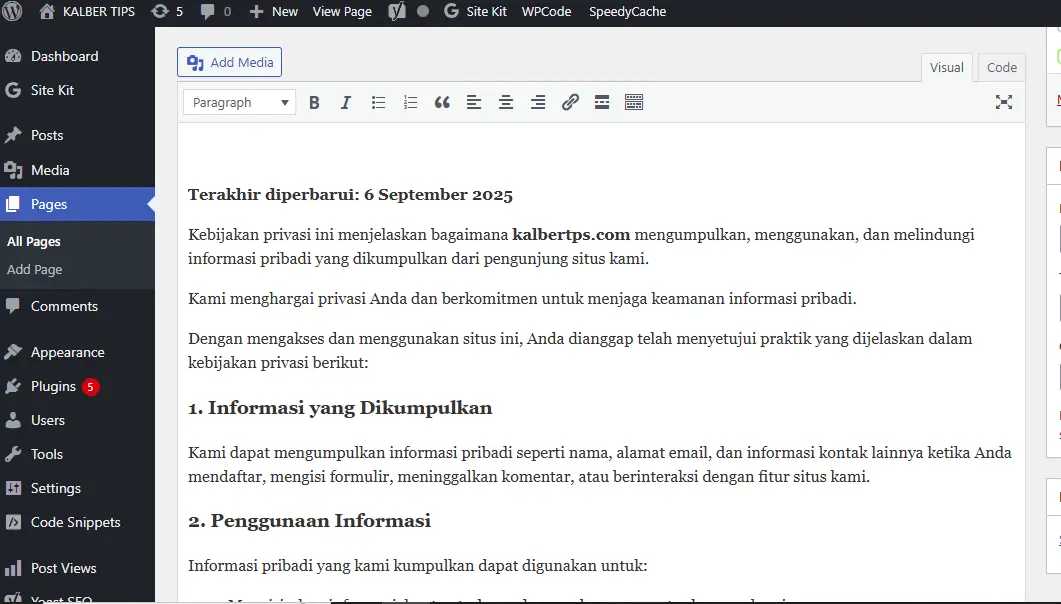
Task: Open the Paragraph format dropdown
Action: click(x=239, y=102)
